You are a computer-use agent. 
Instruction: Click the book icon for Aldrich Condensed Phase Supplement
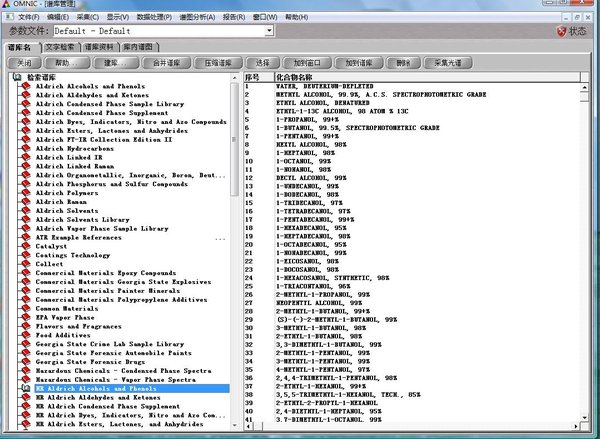(26, 113)
